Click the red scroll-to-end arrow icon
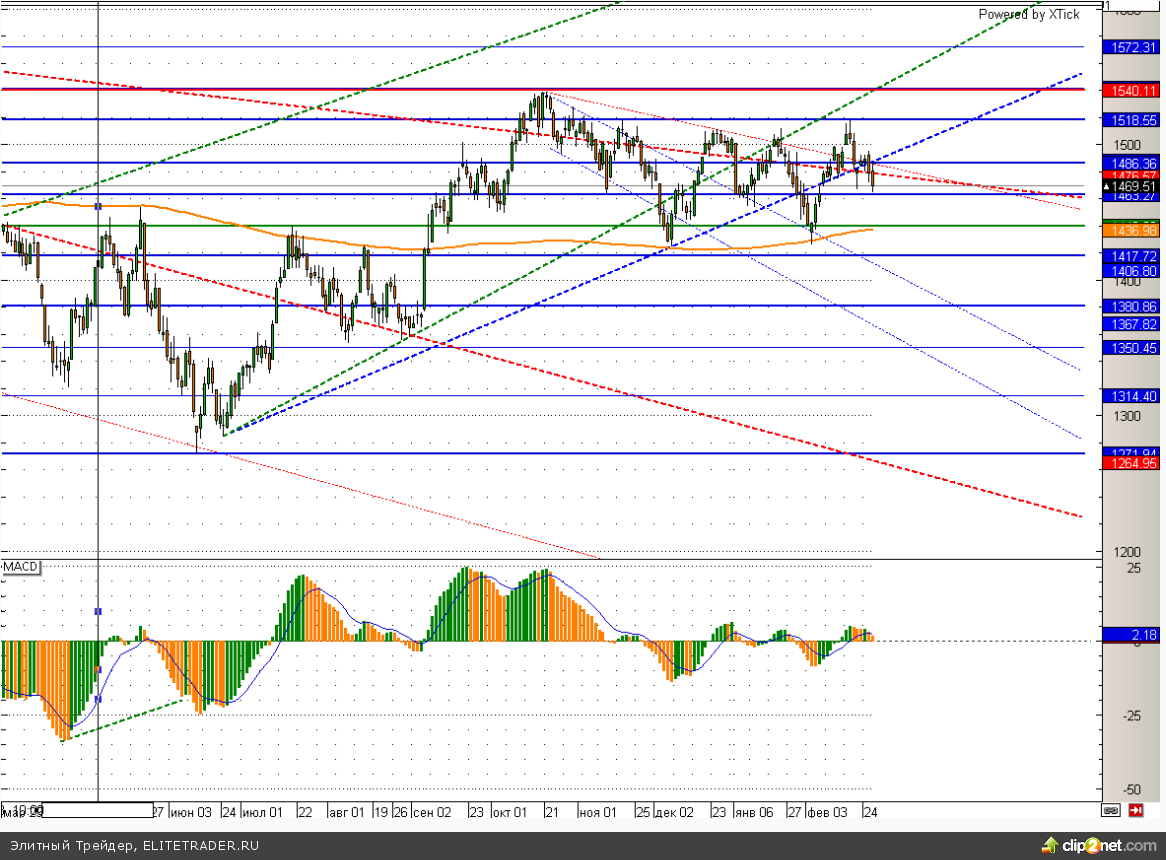 click(1137, 809)
